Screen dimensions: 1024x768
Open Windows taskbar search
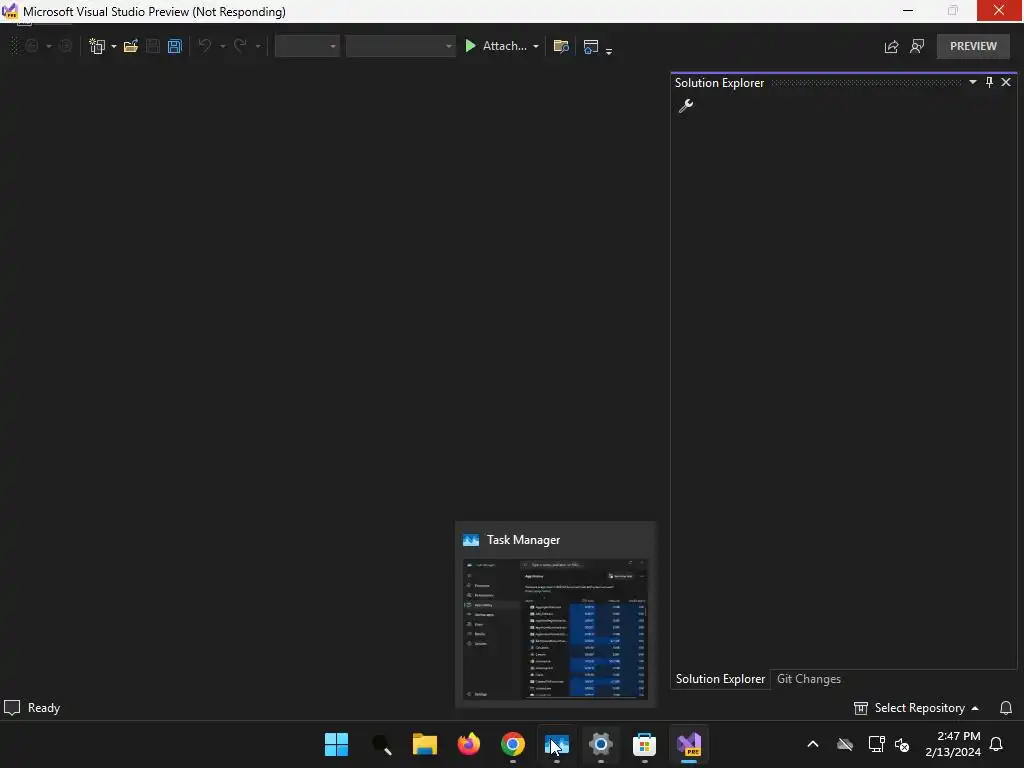click(x=381, y=744)
